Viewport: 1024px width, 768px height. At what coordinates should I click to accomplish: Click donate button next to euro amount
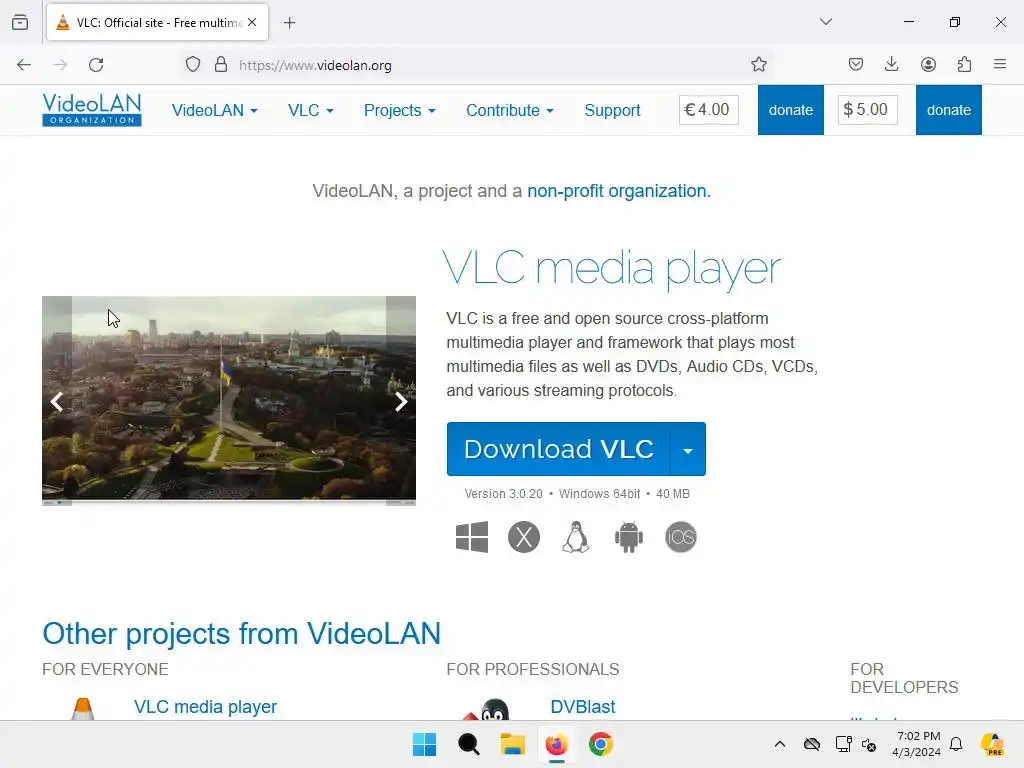791,110
